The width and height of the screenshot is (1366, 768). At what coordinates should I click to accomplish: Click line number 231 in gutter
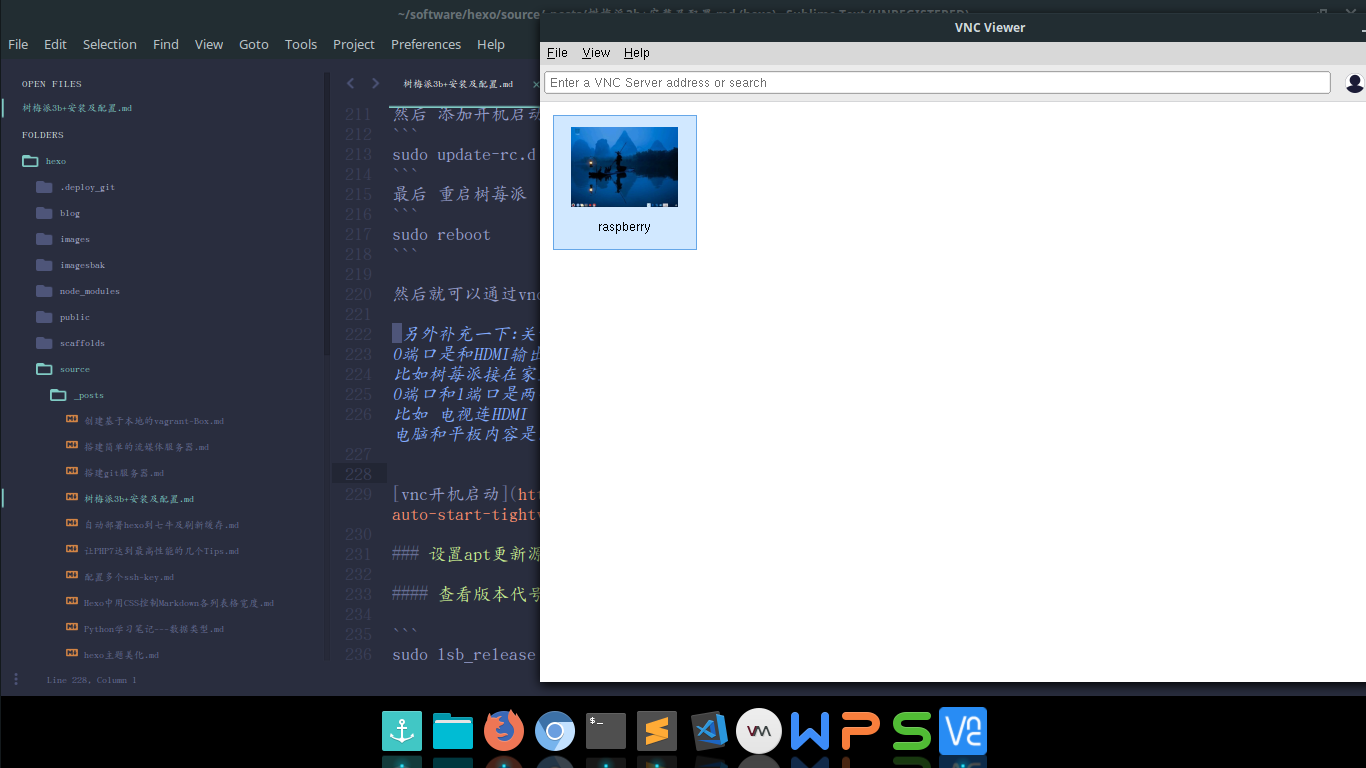(x=357, y=554)
